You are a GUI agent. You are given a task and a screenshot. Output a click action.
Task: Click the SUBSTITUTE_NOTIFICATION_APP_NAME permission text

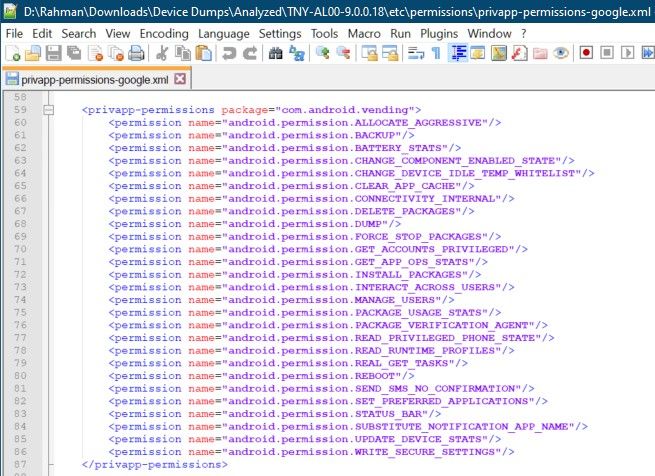[x=462, y=426]
